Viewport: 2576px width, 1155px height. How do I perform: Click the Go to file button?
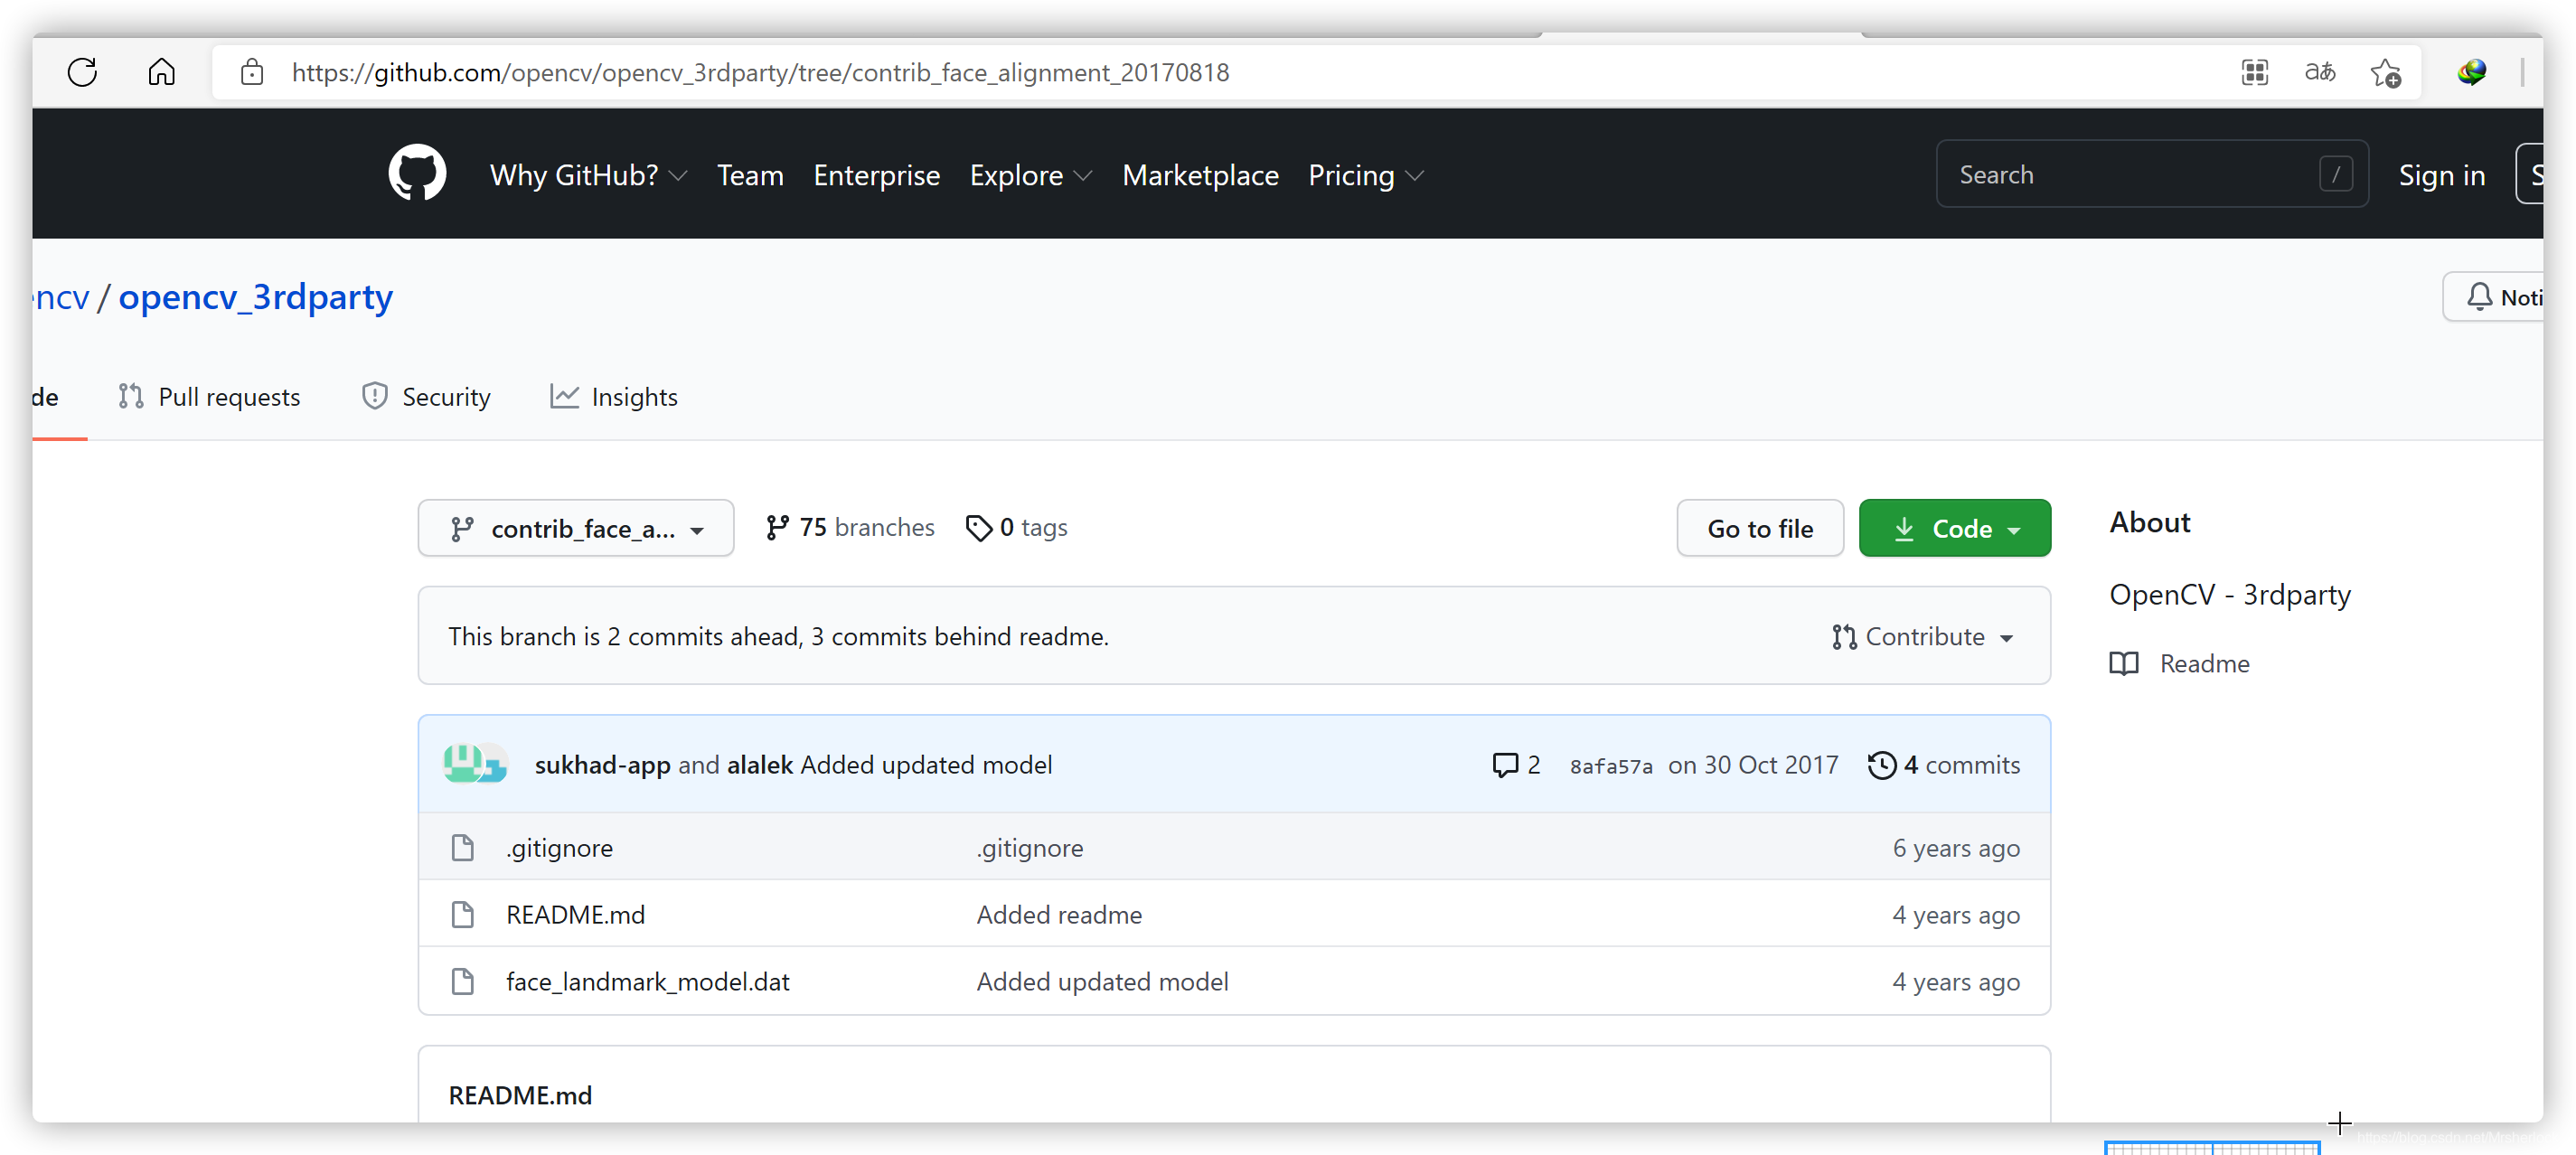[1759, 528]
